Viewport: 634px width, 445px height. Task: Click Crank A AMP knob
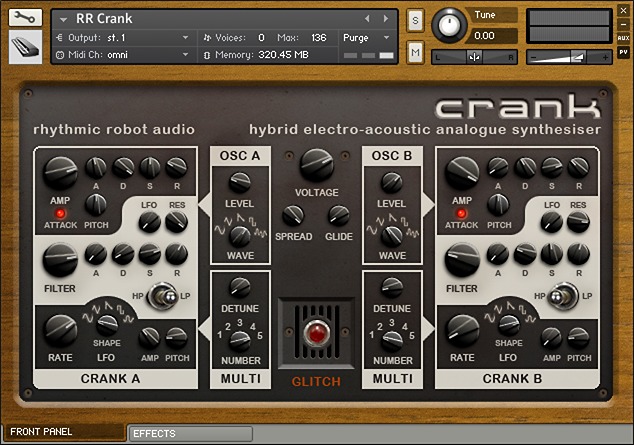point(60,173)
